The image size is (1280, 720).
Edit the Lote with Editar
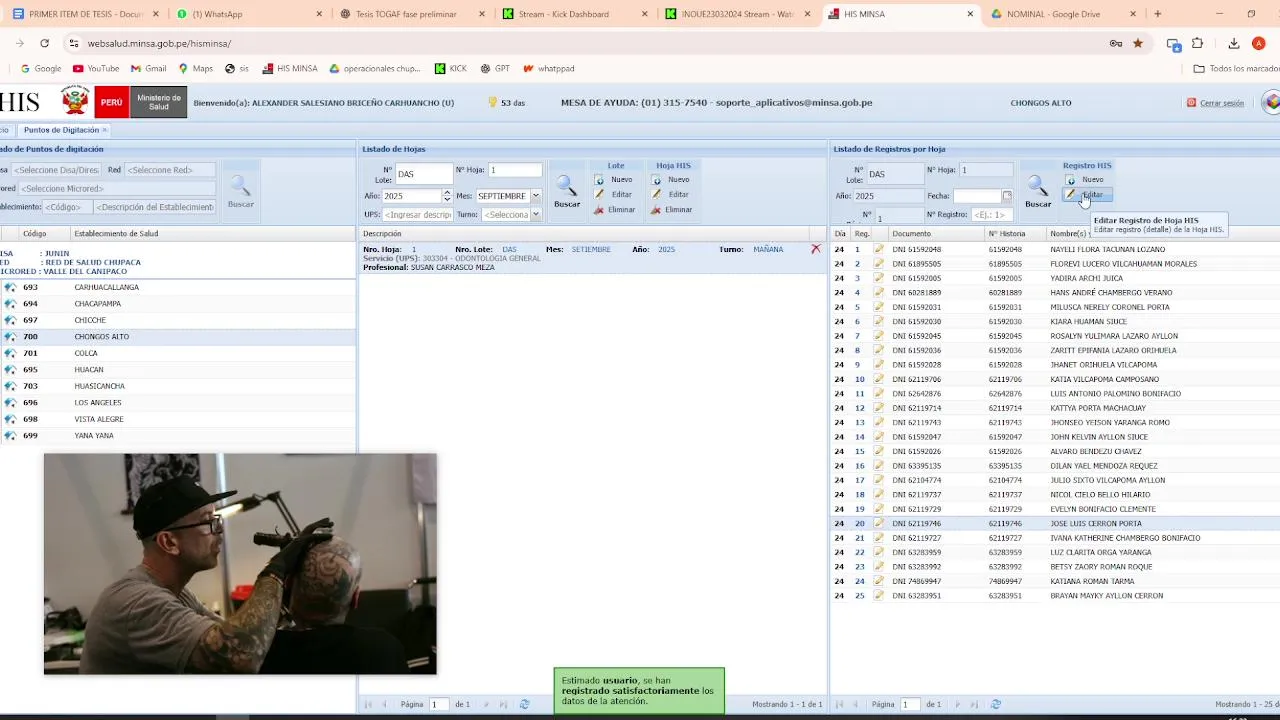pyautogui.click(x=613, y=195)
